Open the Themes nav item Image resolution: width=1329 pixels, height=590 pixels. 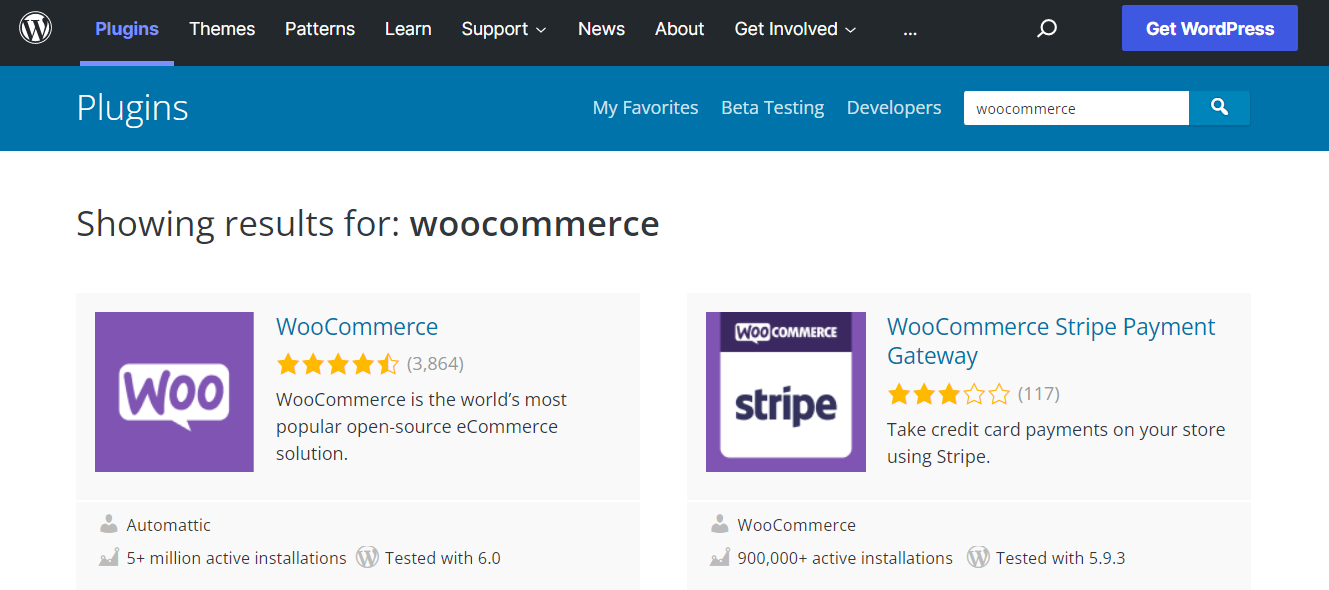[x=222, y=29]
